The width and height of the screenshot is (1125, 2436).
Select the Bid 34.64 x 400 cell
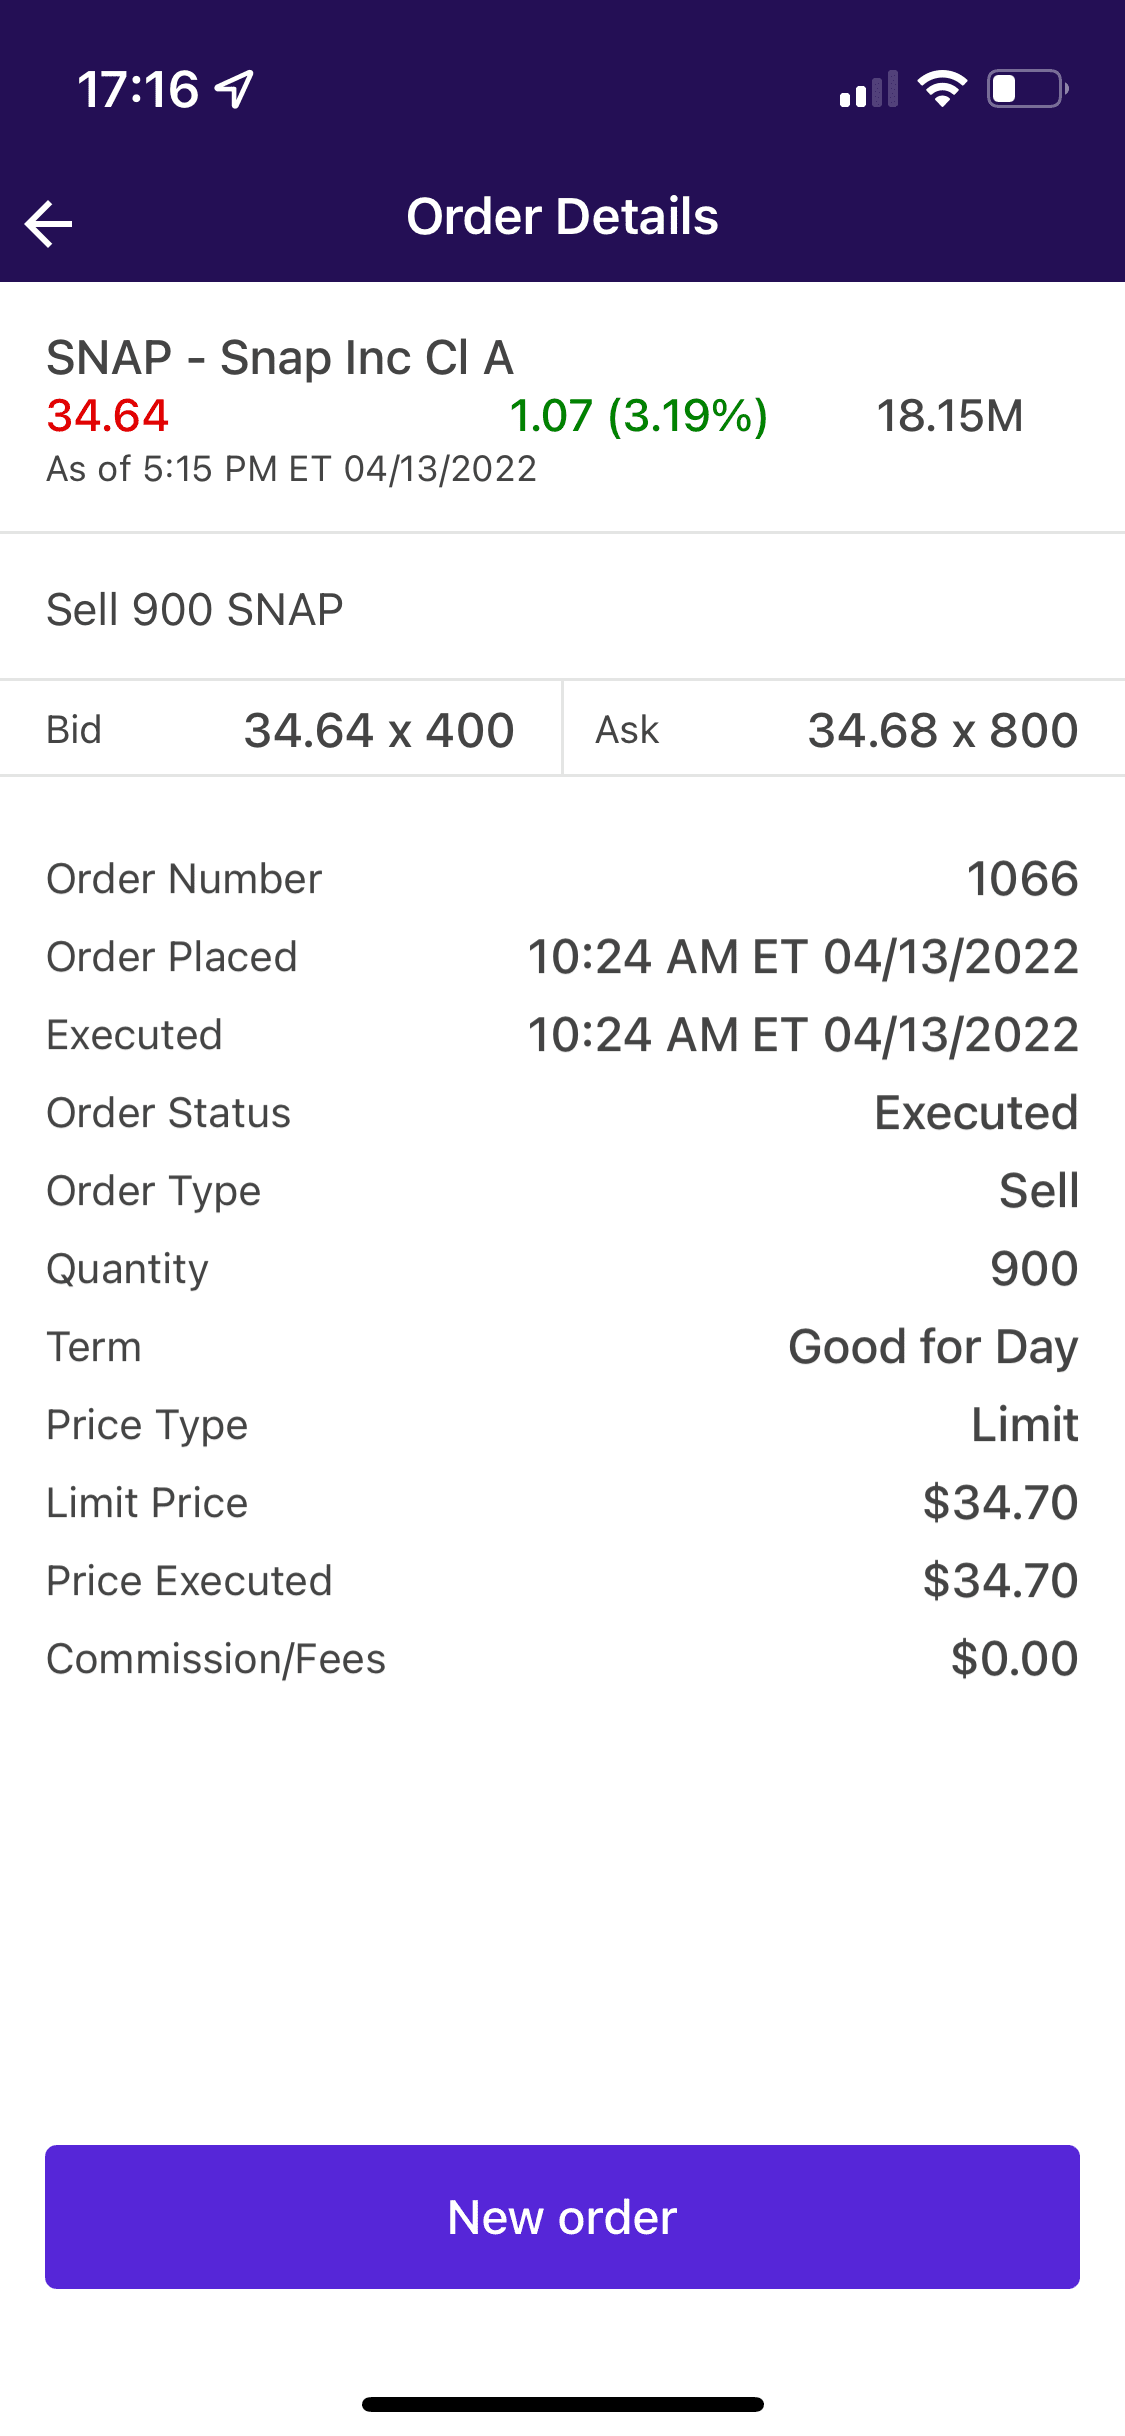point(280,730)
